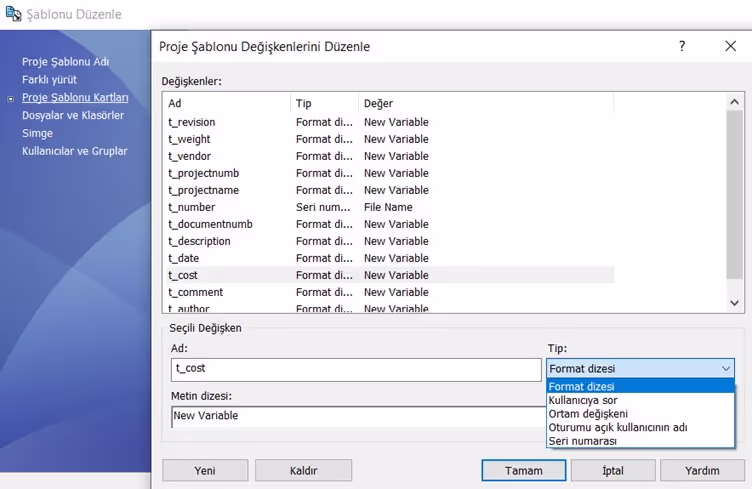Choose Seri numarası from Tip list
Image resolution: width=752 pixels, height=489 pixels.
(x=640, y=441)
